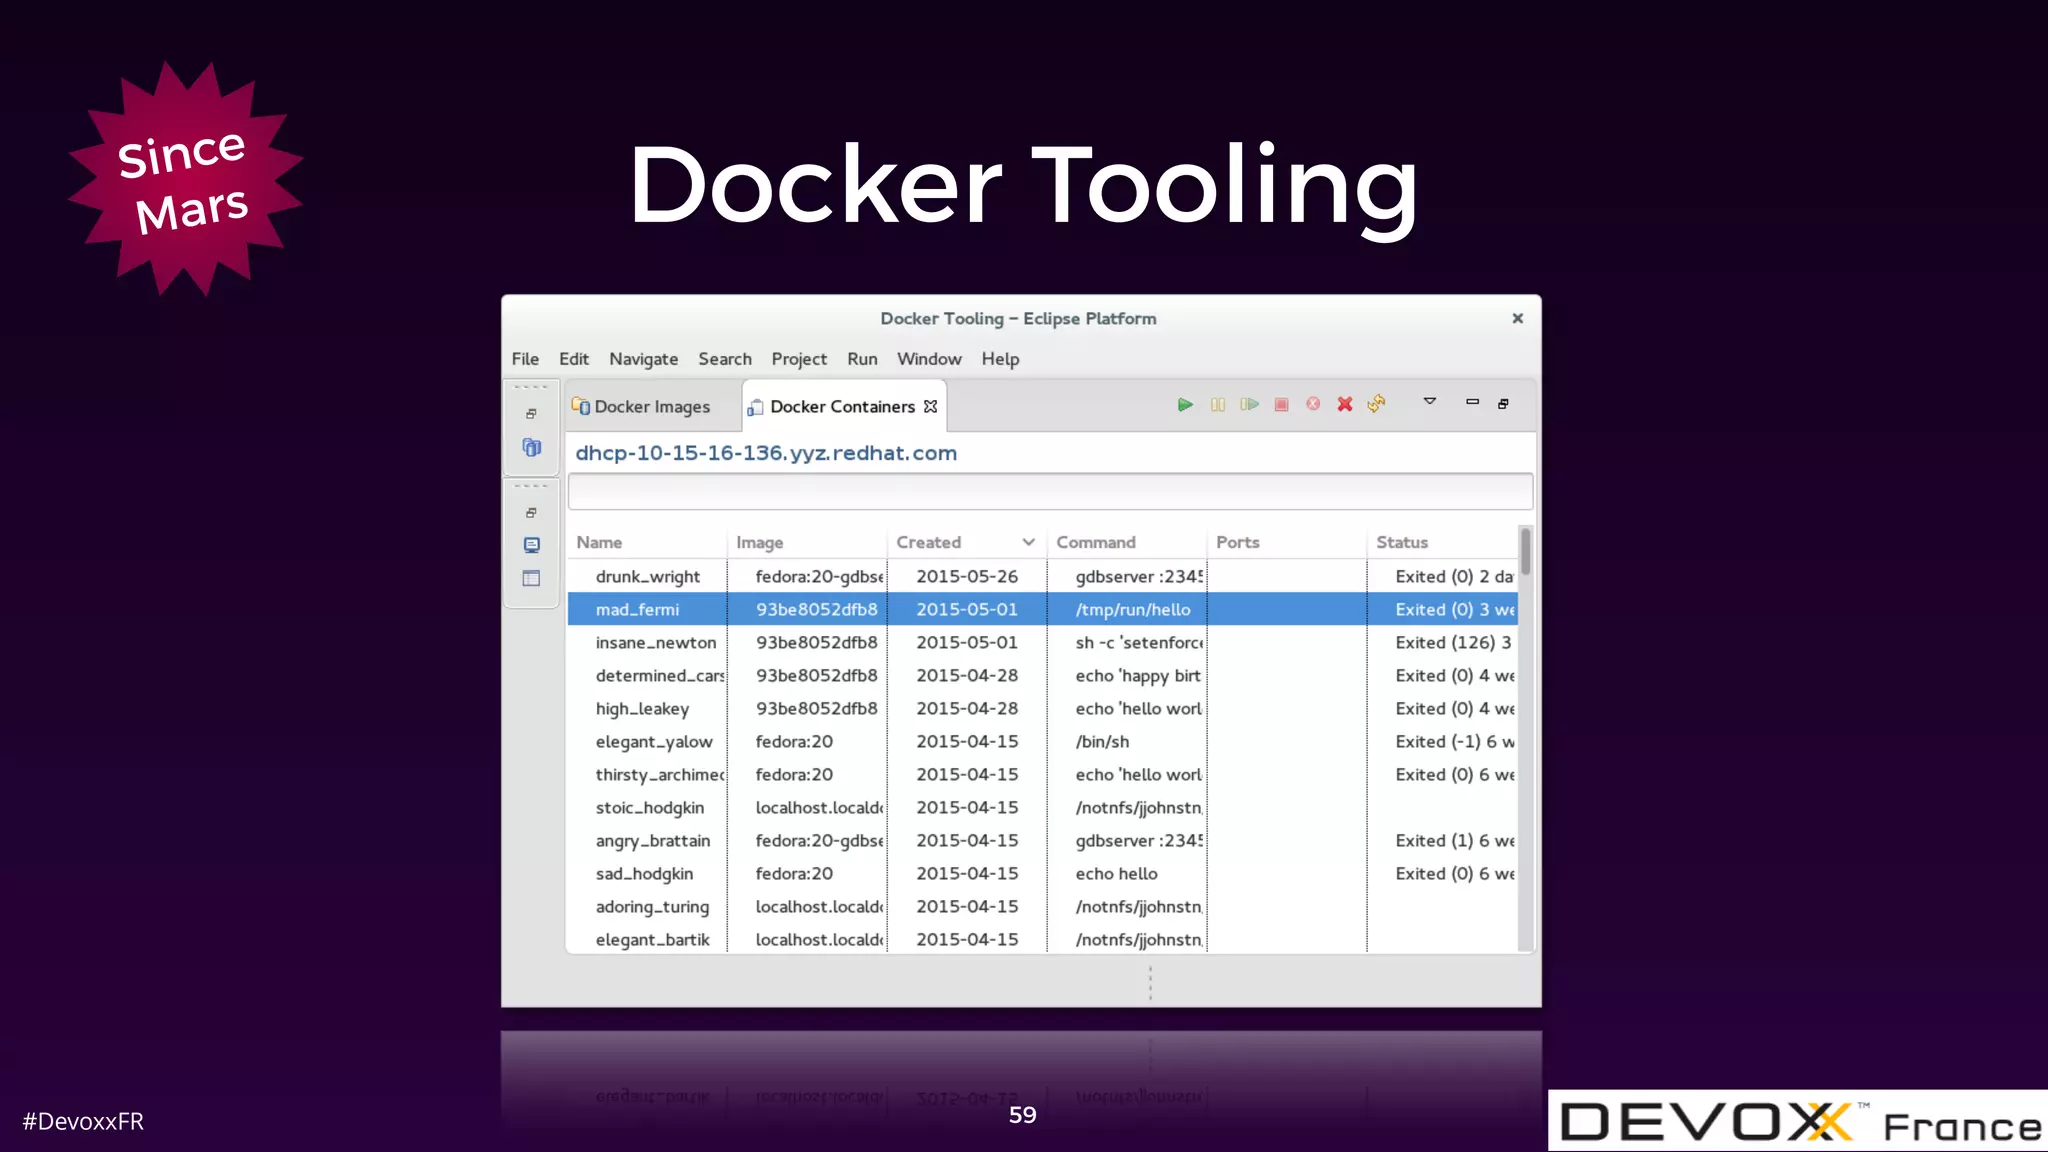Stop container with red square icon

[x=1281, y=405]
